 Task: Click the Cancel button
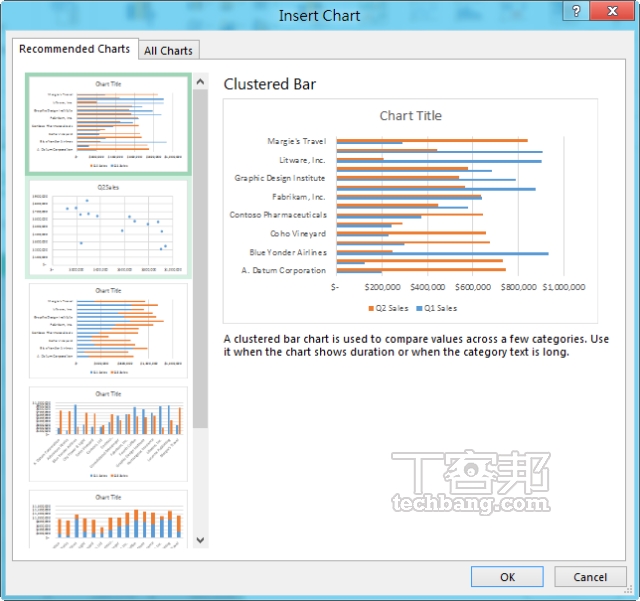pyautogui.click(x=590, y=577)
